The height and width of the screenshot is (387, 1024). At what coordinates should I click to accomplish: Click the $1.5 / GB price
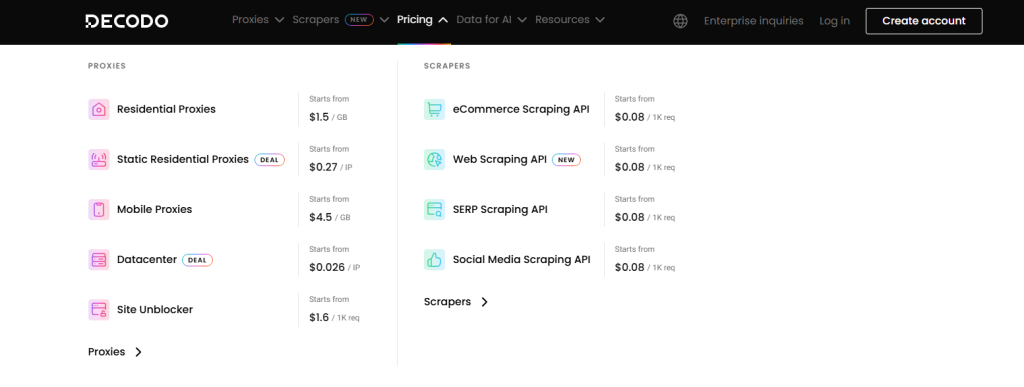pos(328,117)
